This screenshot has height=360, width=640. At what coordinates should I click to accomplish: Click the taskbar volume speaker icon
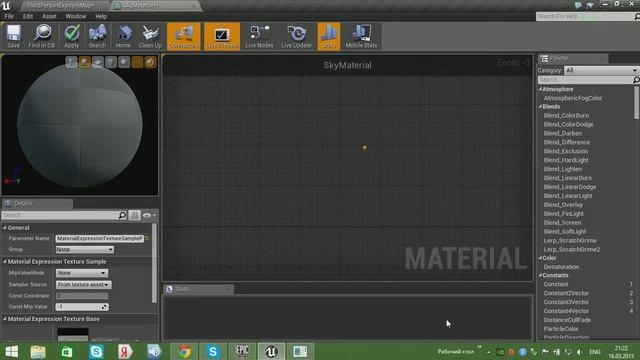[x=579, y=352]
